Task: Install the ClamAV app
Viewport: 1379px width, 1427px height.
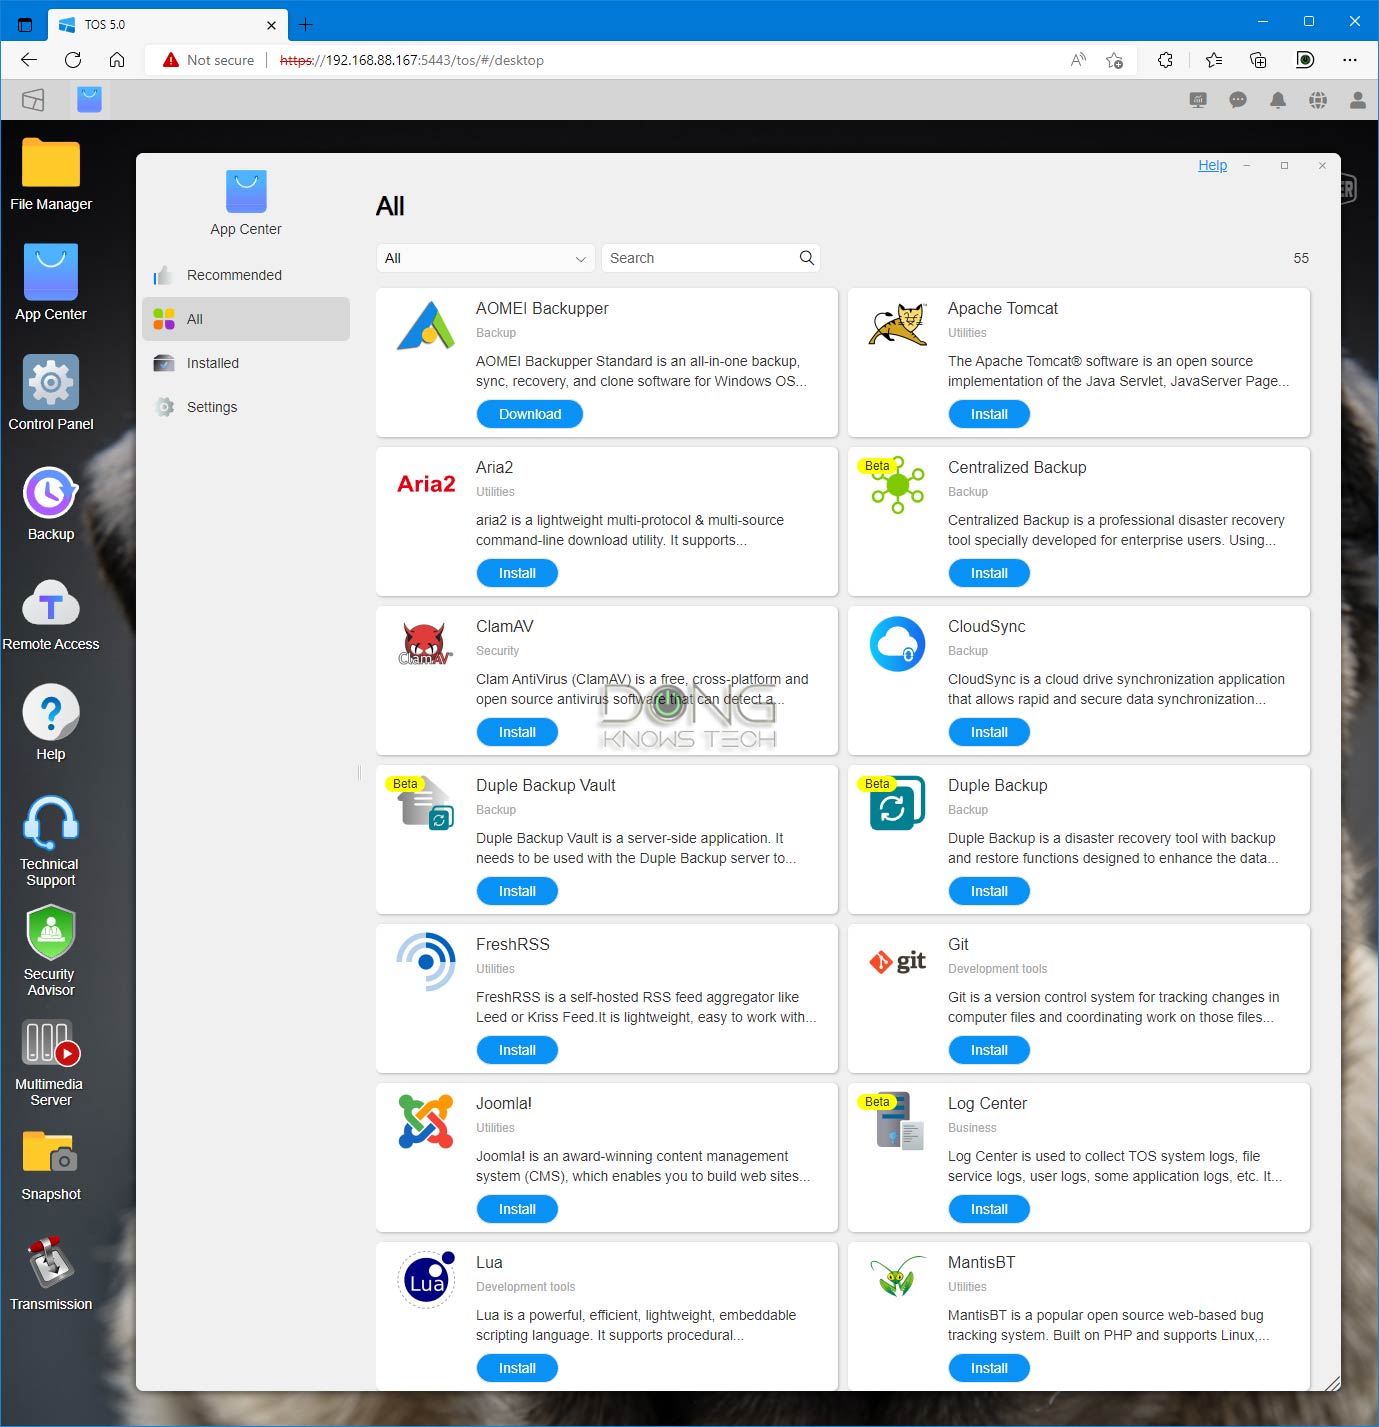Action: pyautogui.click(x=517, y=732)
